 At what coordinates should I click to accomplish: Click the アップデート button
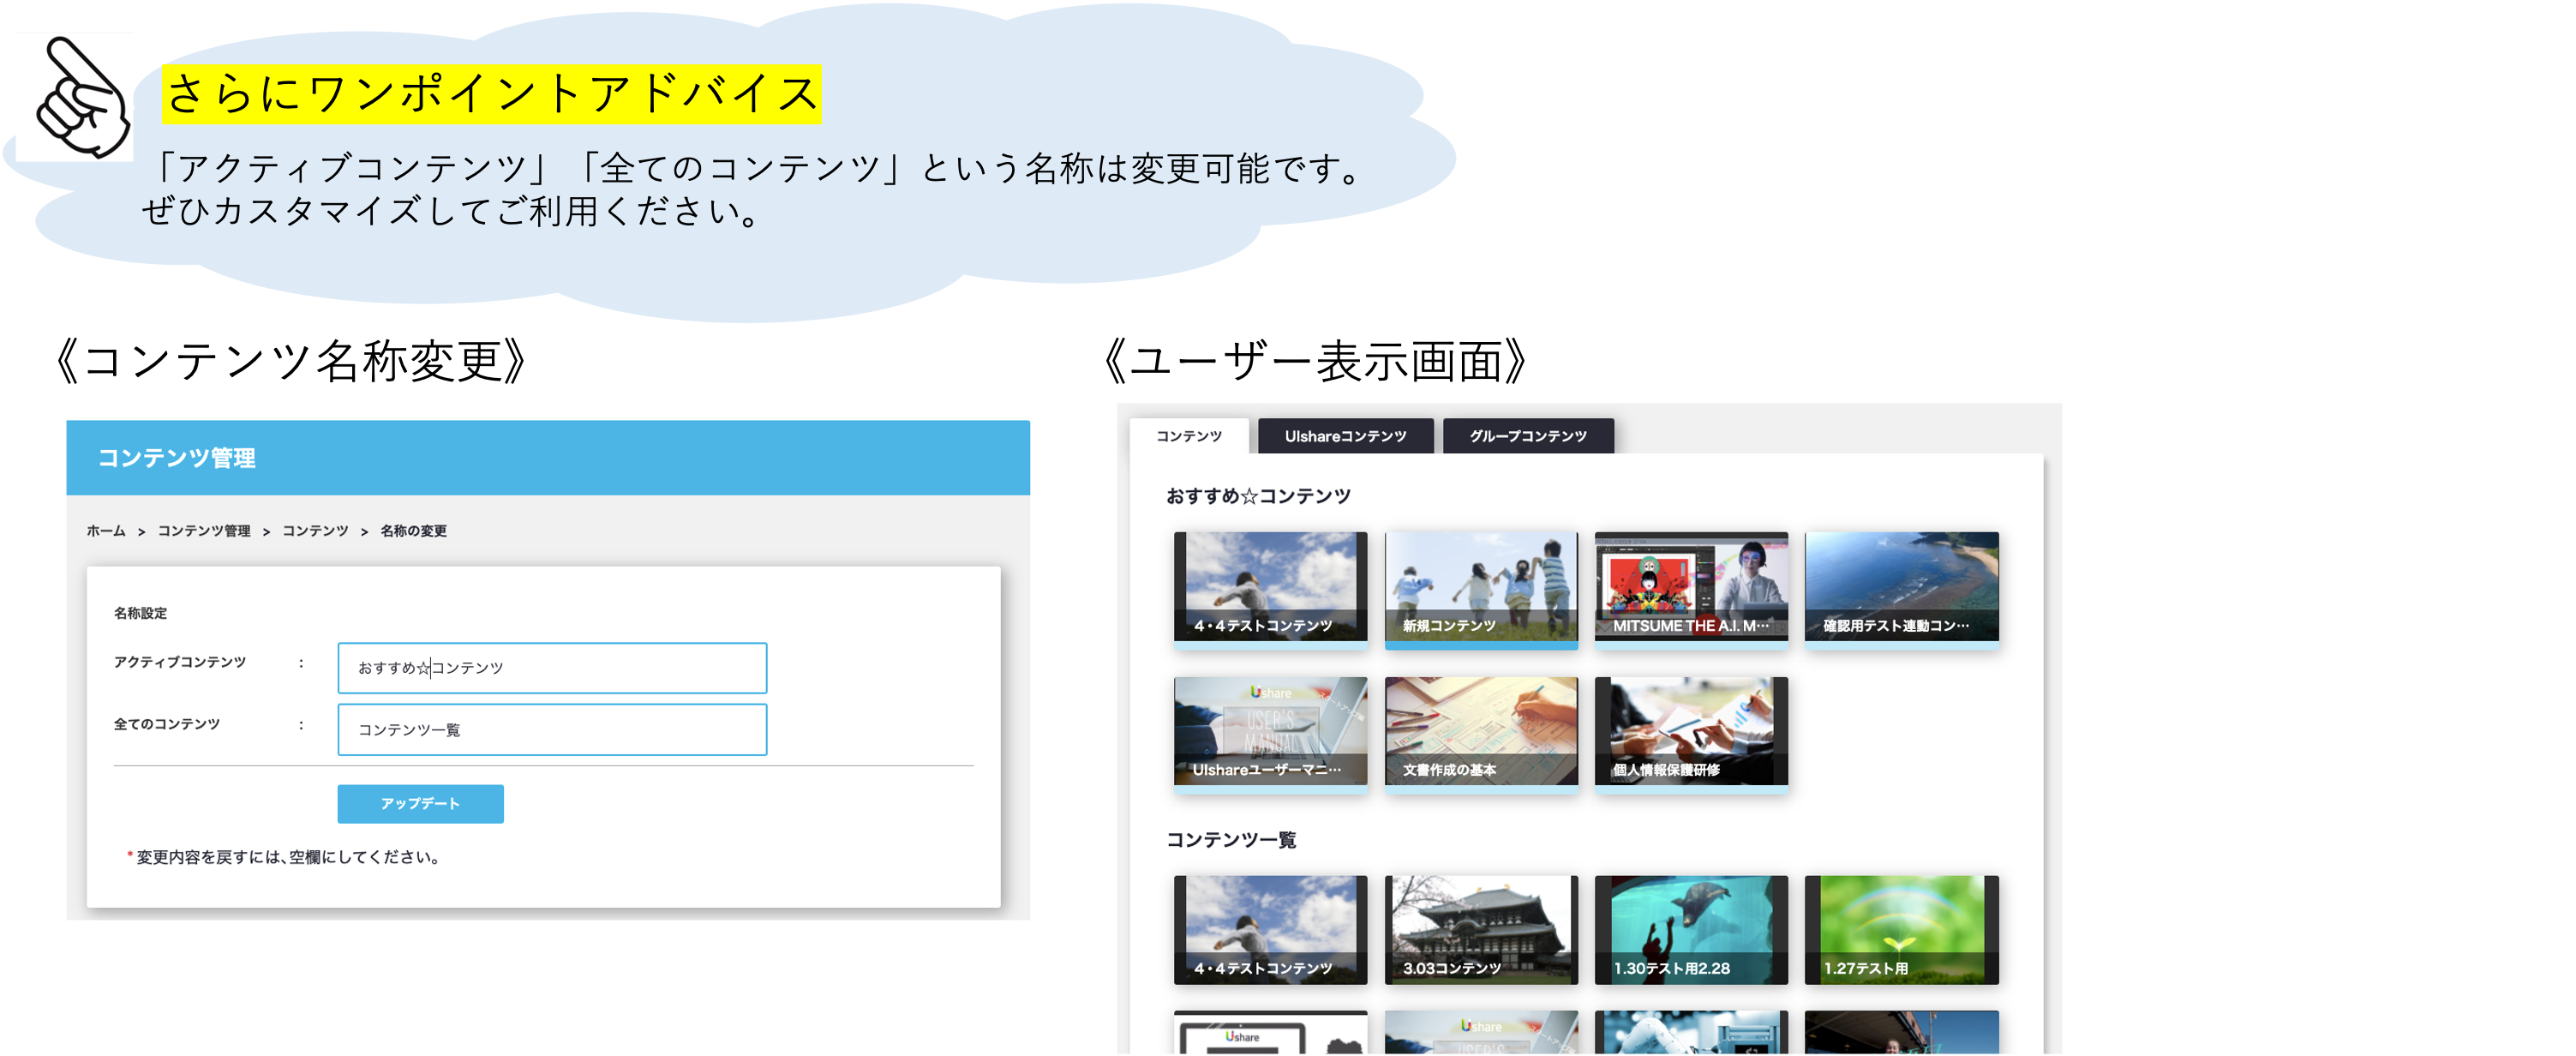pos(420,803)
